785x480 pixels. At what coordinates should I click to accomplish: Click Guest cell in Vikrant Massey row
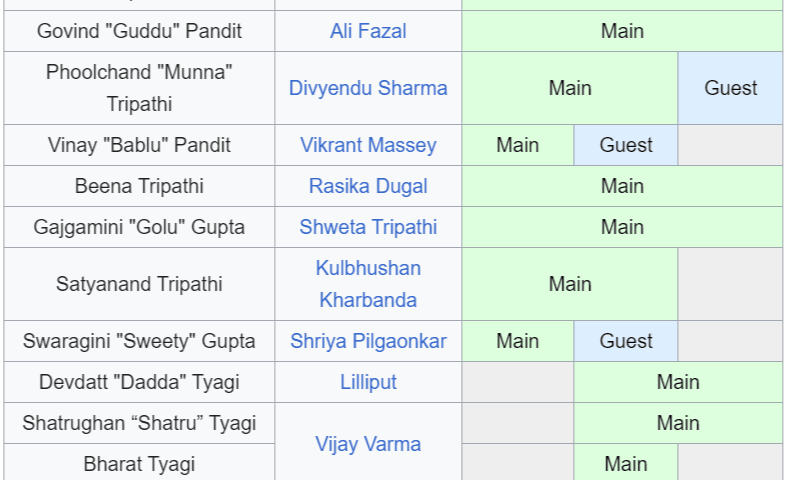(x=626, y=145)
